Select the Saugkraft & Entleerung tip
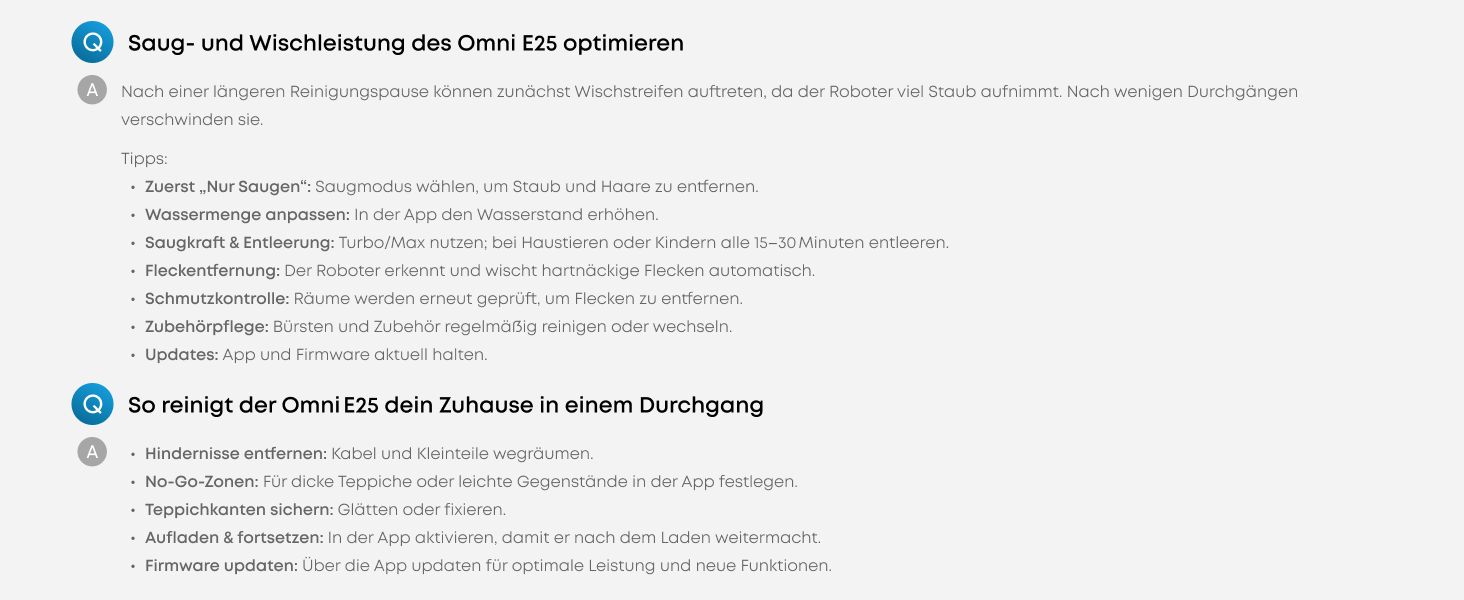The image size is (1464, 600). (x=239, y=243)
